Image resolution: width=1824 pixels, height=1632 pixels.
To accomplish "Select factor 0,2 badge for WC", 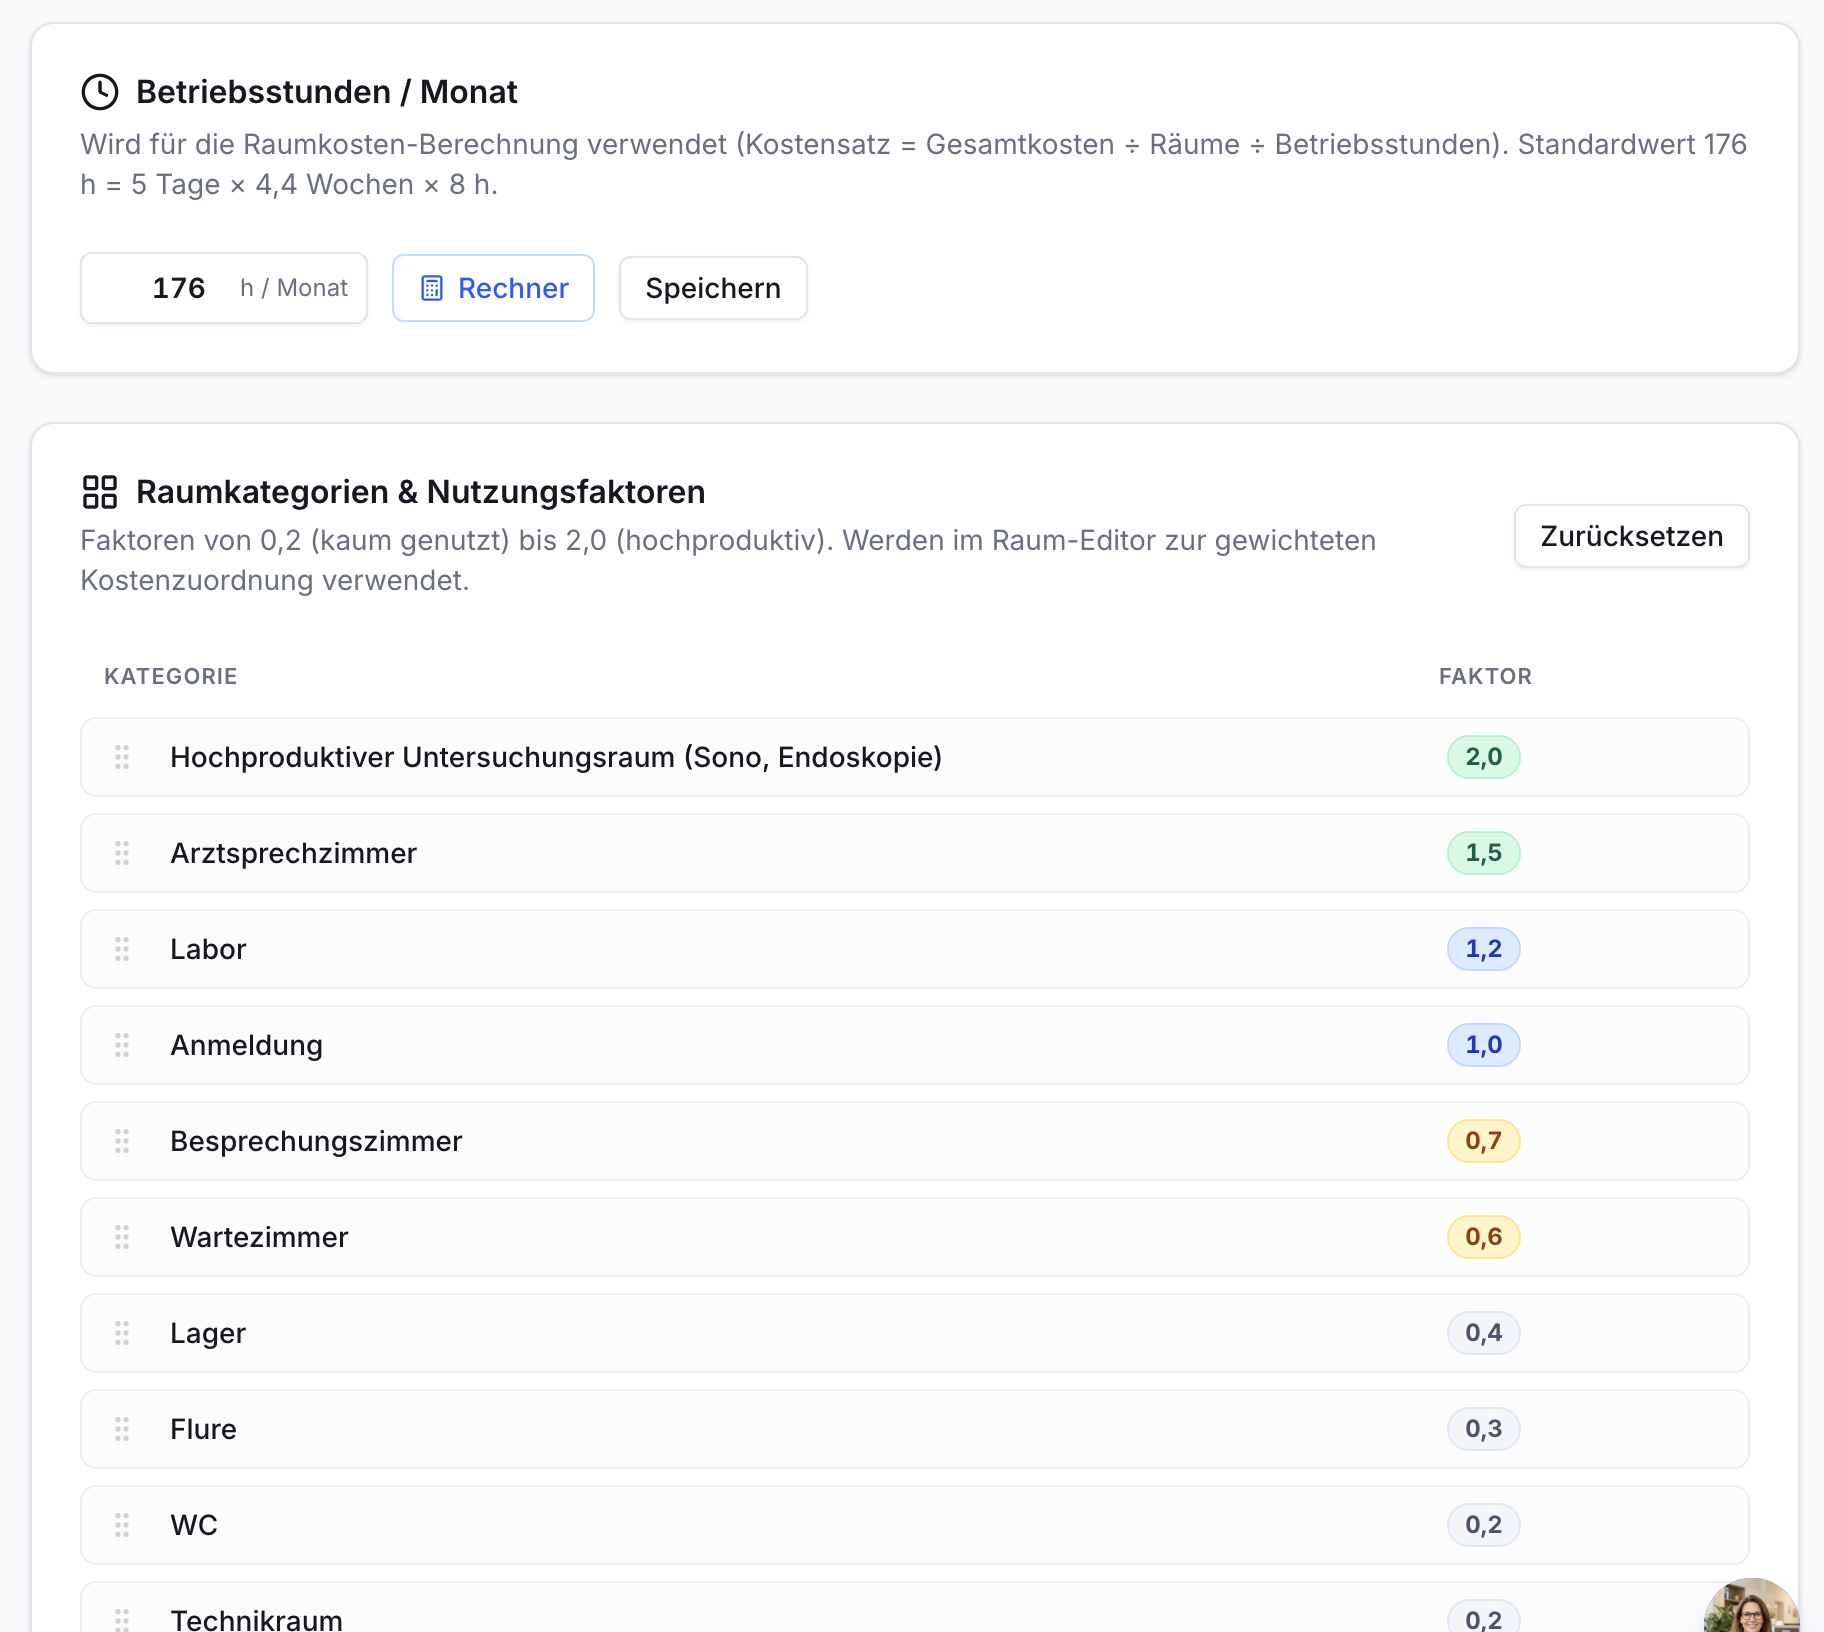I will [x=1484, y=1525].
